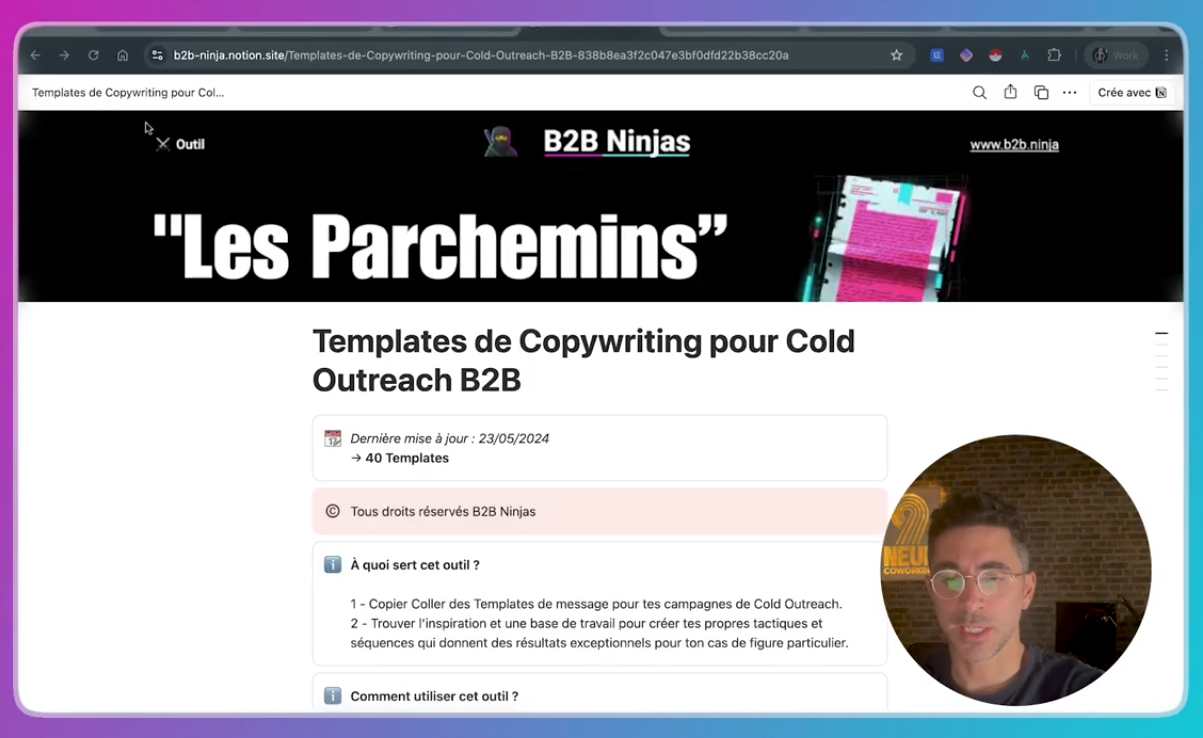Click the heading À quoi sert cet outil ?
Screen dimensions: 1203x738
tap(415, 565)
